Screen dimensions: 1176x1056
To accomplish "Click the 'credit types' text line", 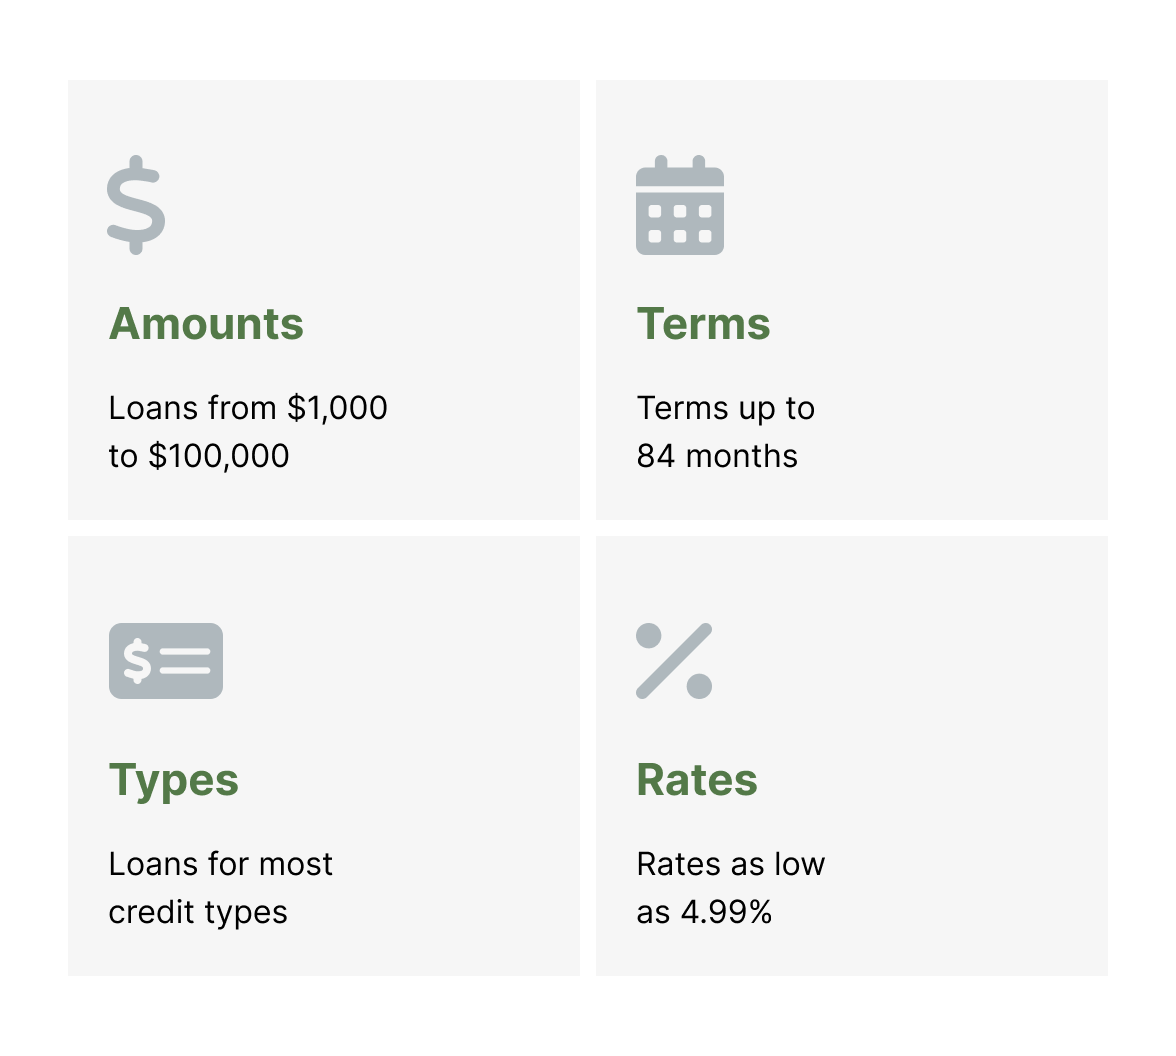I will coord(198,913).
